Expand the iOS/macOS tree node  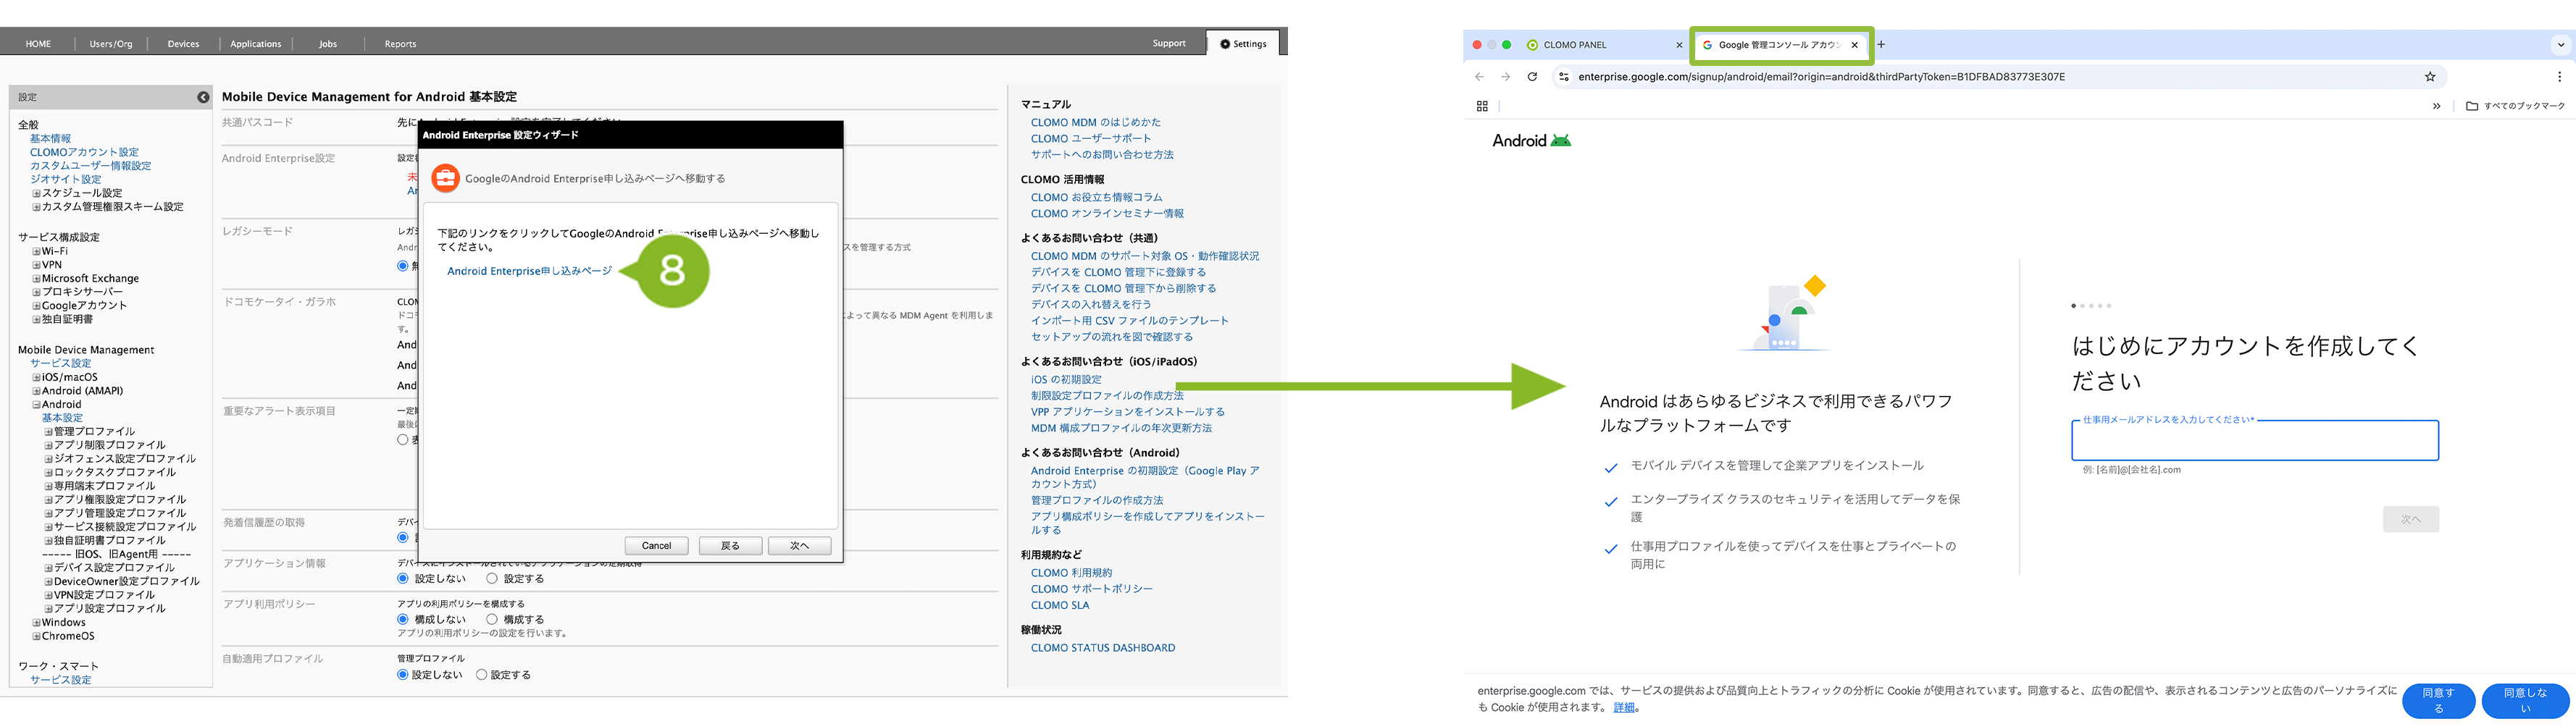(36, 378)
